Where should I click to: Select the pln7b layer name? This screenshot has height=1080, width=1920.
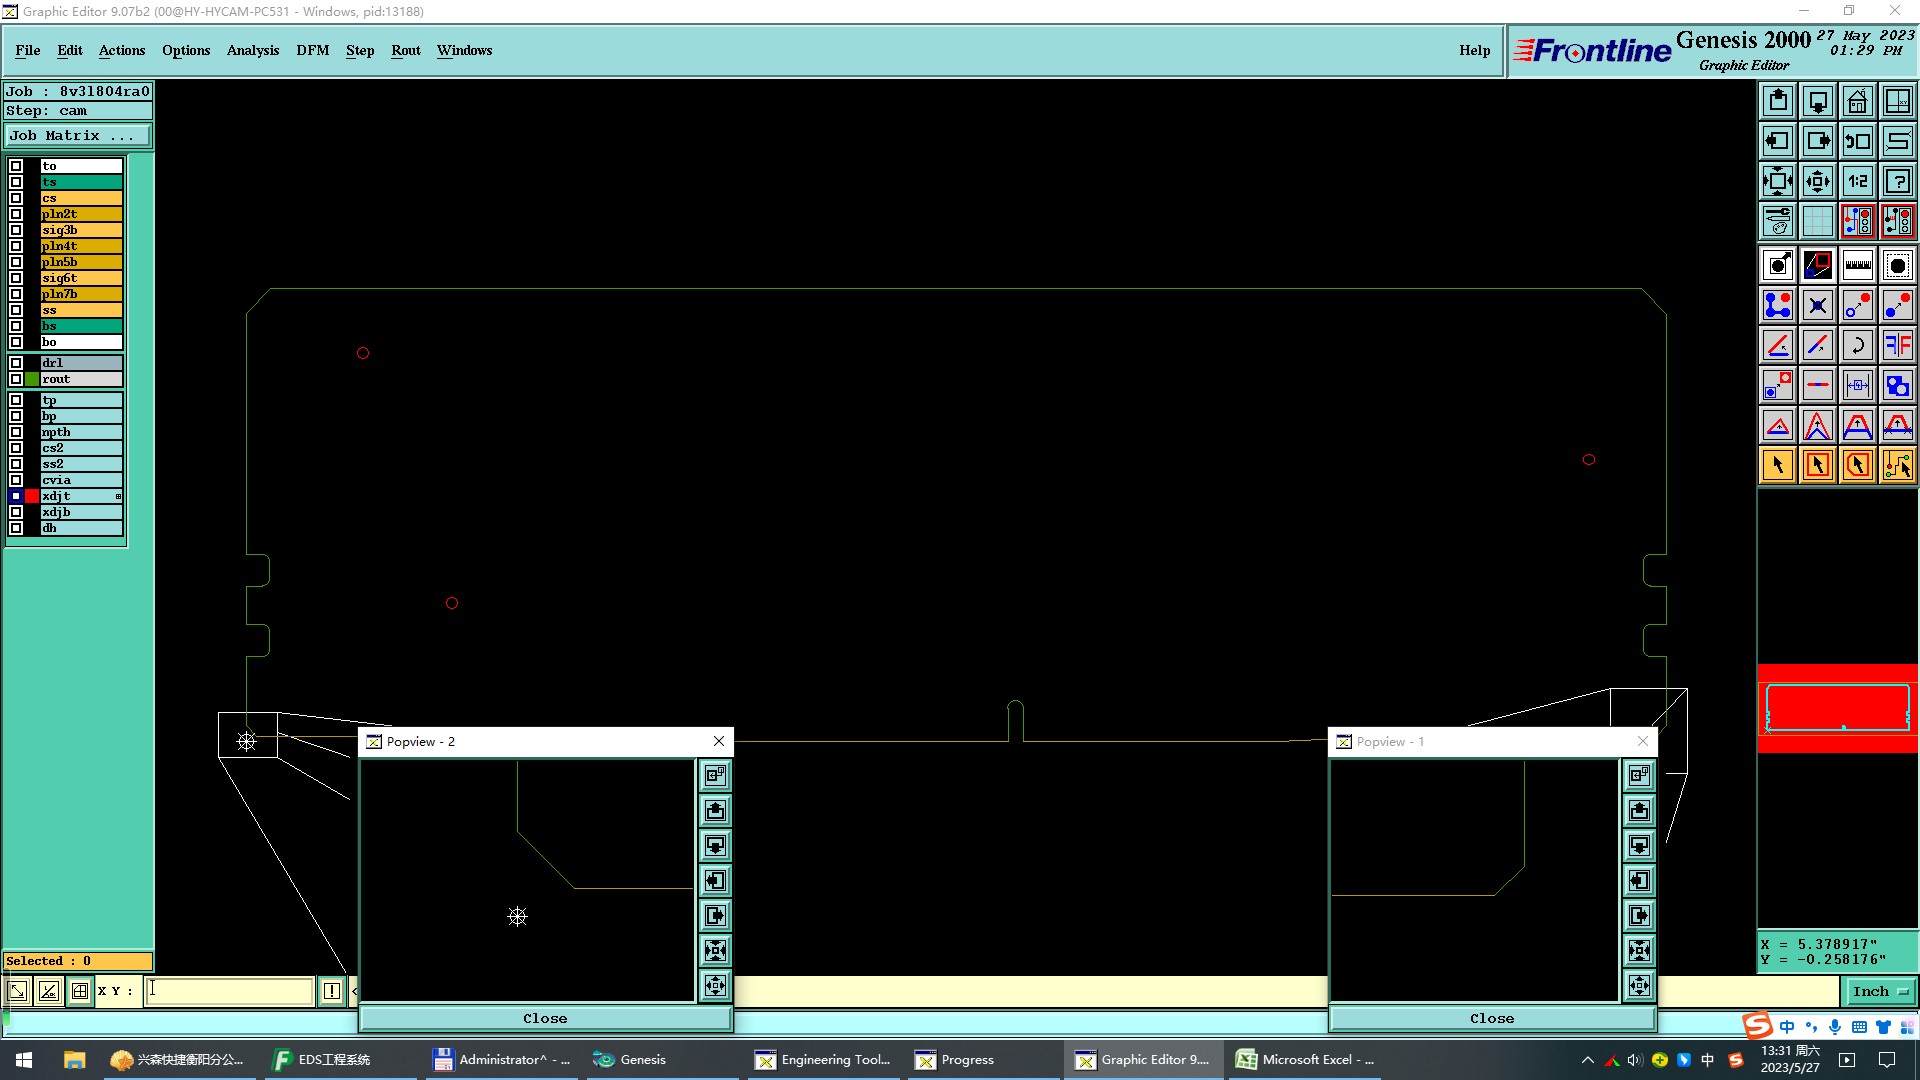tap(81, 294)
